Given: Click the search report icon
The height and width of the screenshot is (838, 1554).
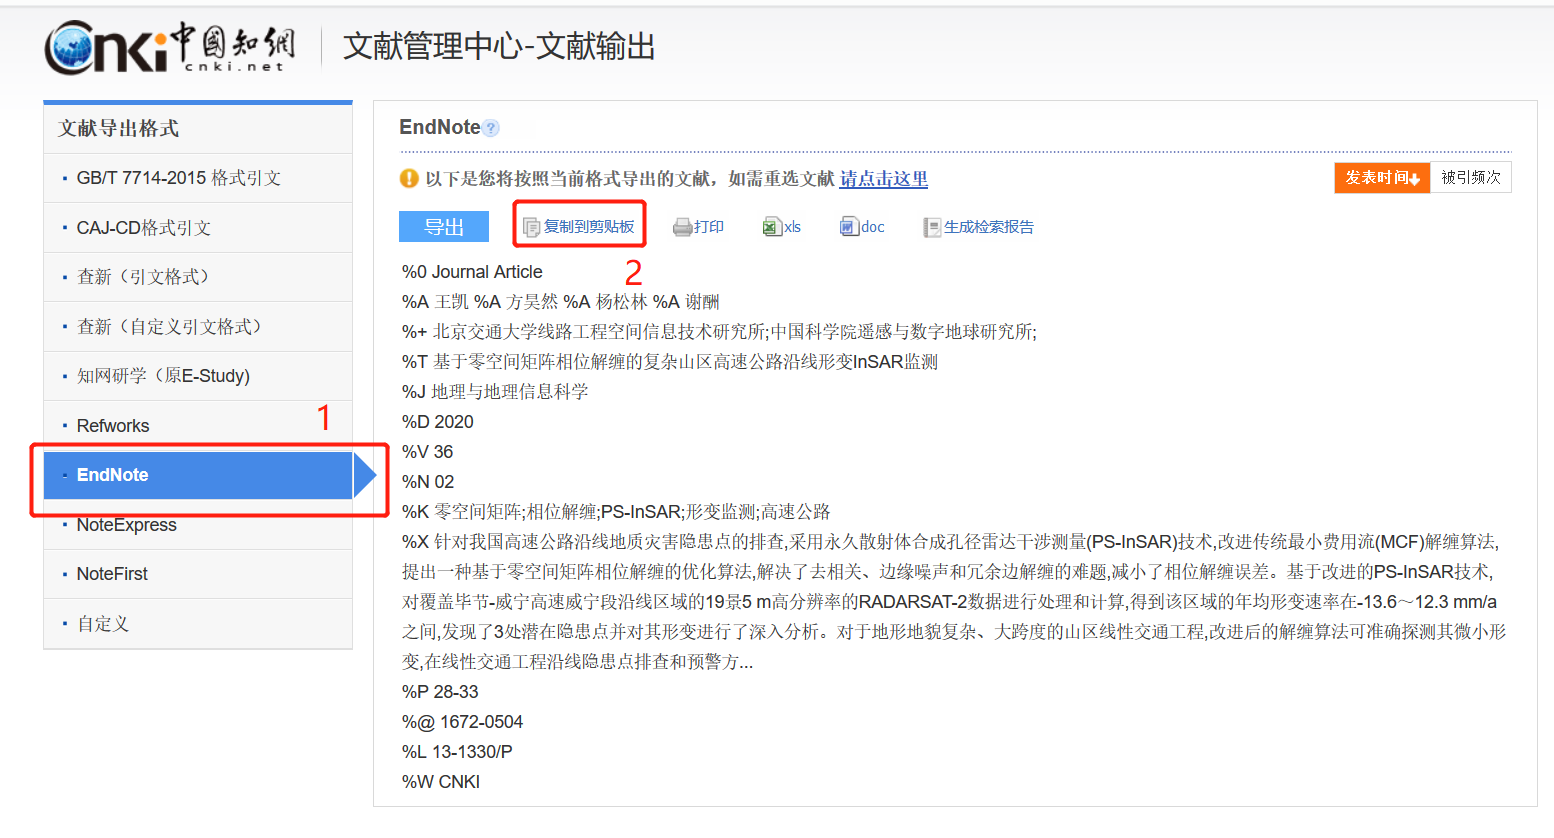Looking at the screenshot, I should click(x=932, y=227).
